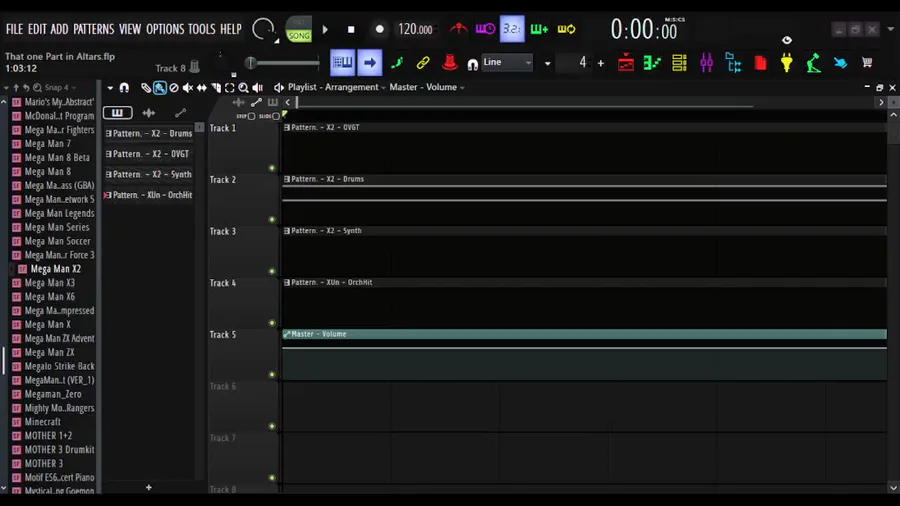Click the yellow multilink to controllers icon
The height and width of the screenshot is (506, 900).
pyautogui.click(x=423, y=63)
